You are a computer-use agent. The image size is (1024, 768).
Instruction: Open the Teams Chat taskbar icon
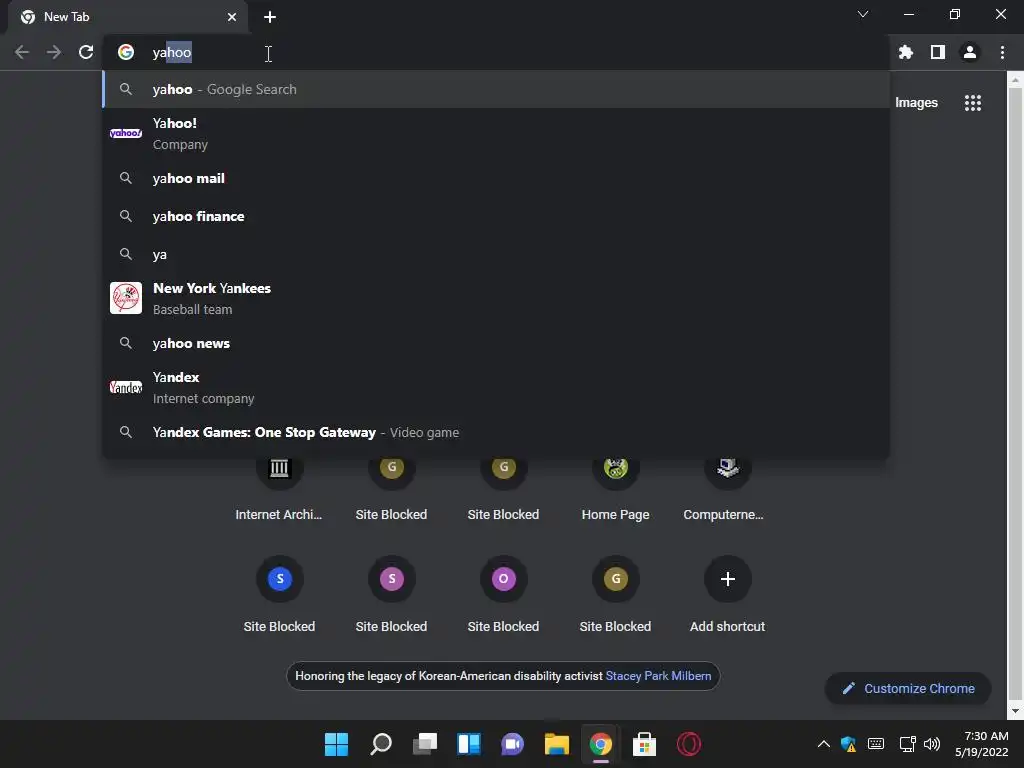[513, 744]
